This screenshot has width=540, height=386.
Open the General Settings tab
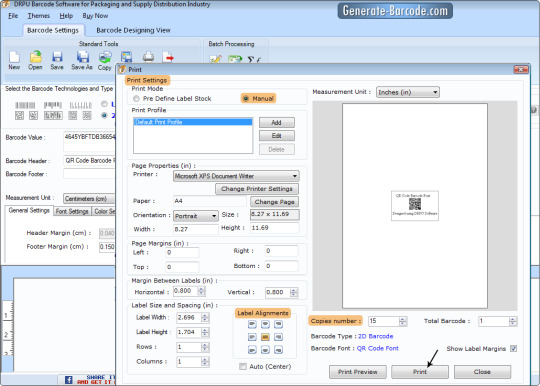pos(29,210)
